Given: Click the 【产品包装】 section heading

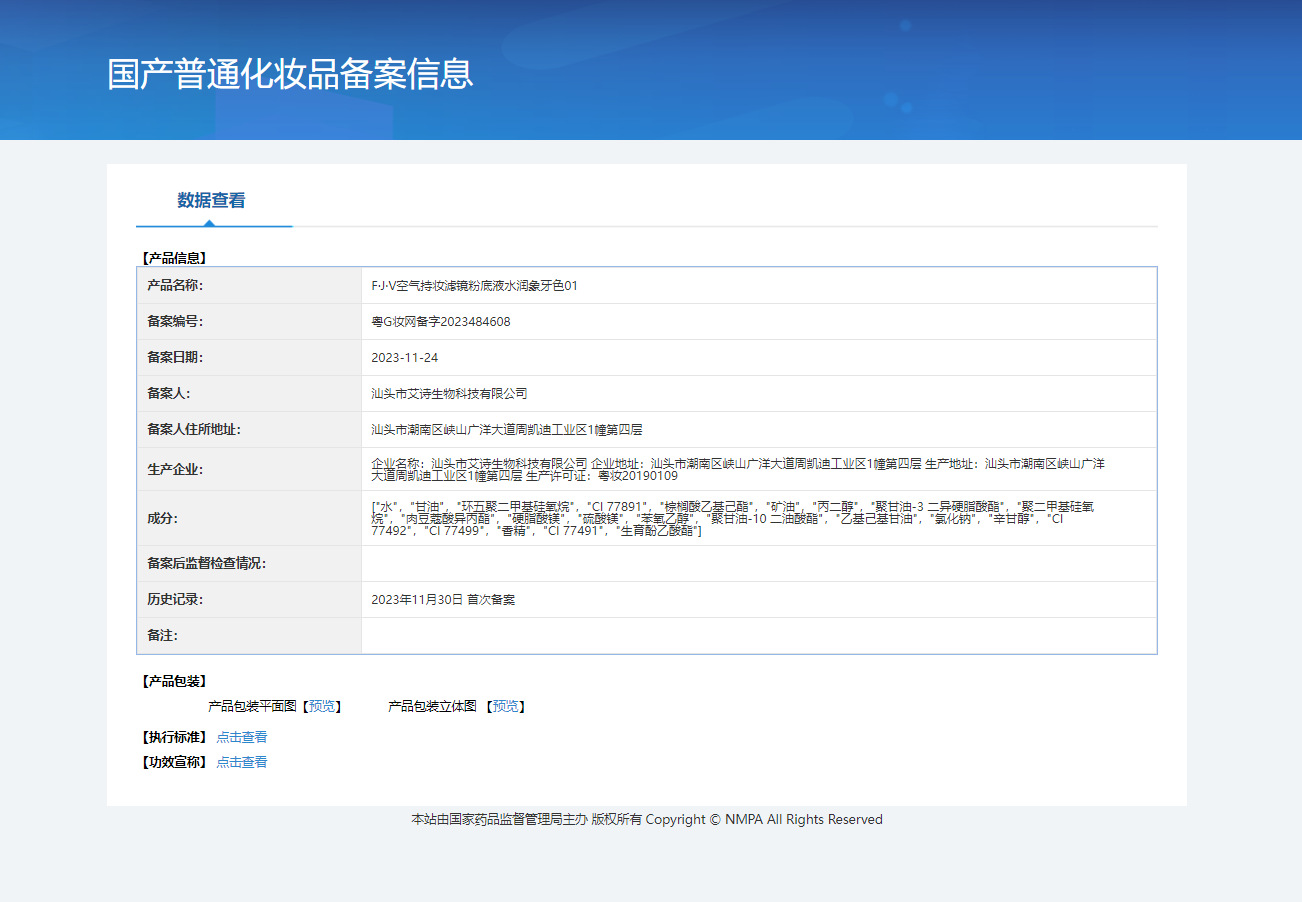Looking at the screenshot, I should click(x=174, y=681).
